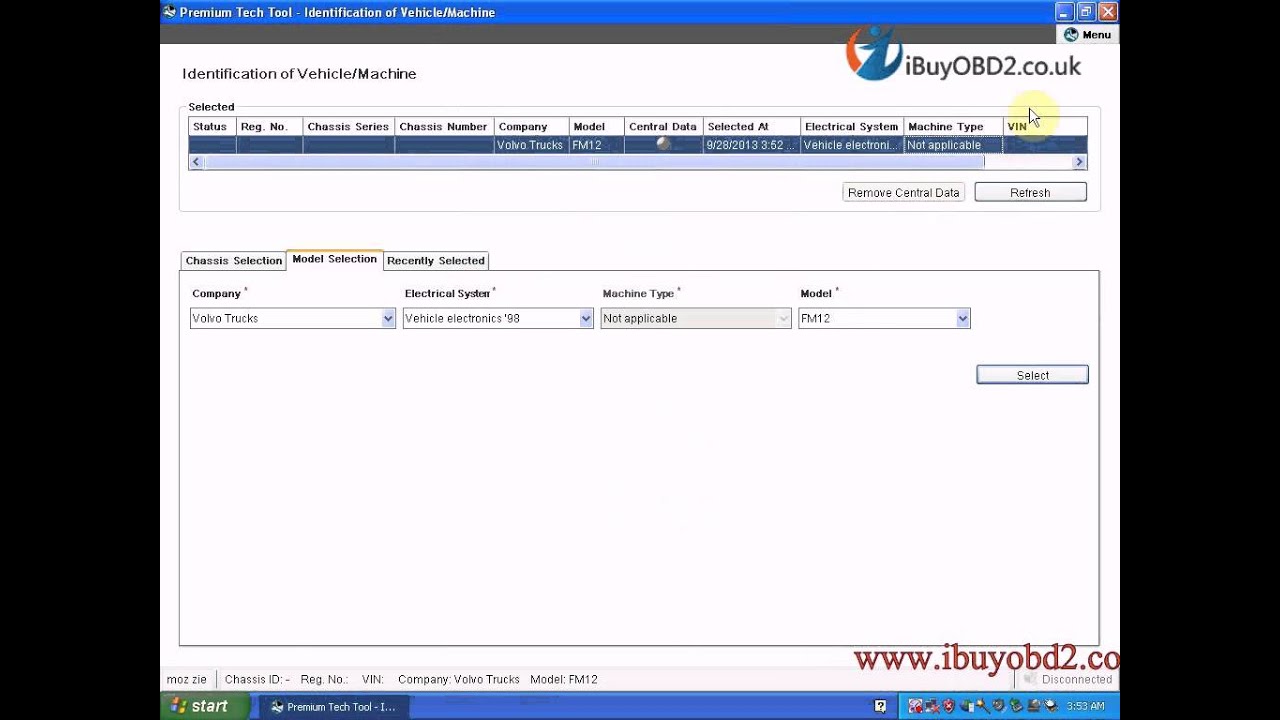Click the magic wand tray icon
The image size is (1280, 720).
pos(983,706)
